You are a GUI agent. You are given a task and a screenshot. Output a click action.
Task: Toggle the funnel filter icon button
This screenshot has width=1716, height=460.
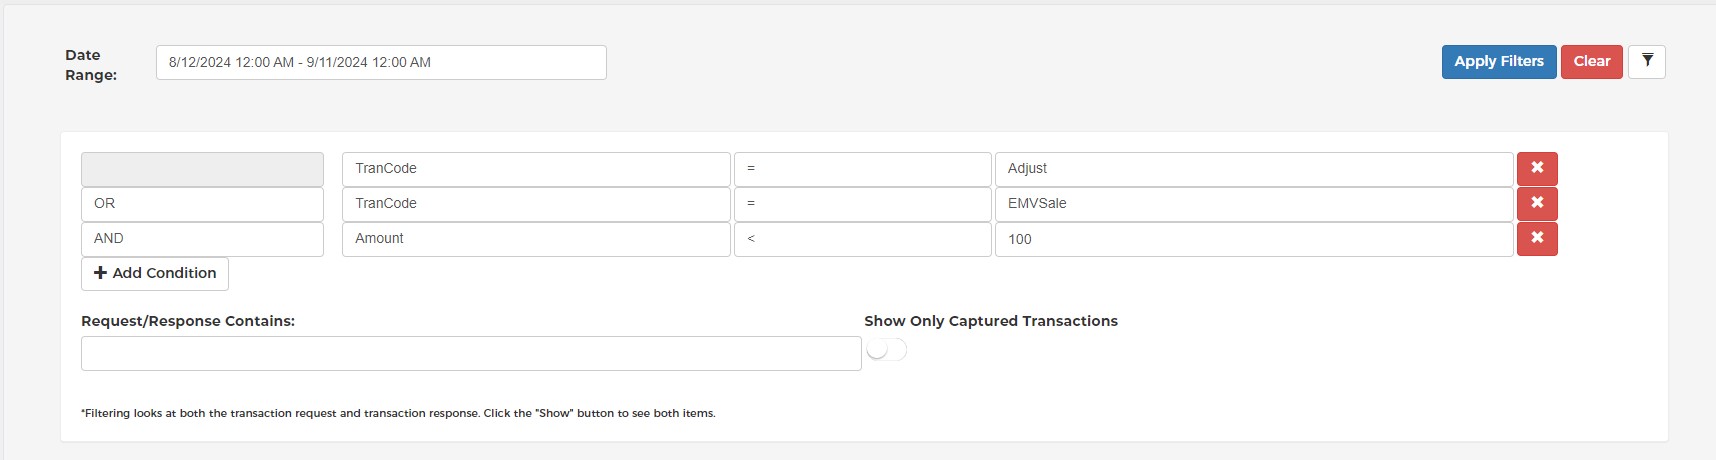[1647, 62]
